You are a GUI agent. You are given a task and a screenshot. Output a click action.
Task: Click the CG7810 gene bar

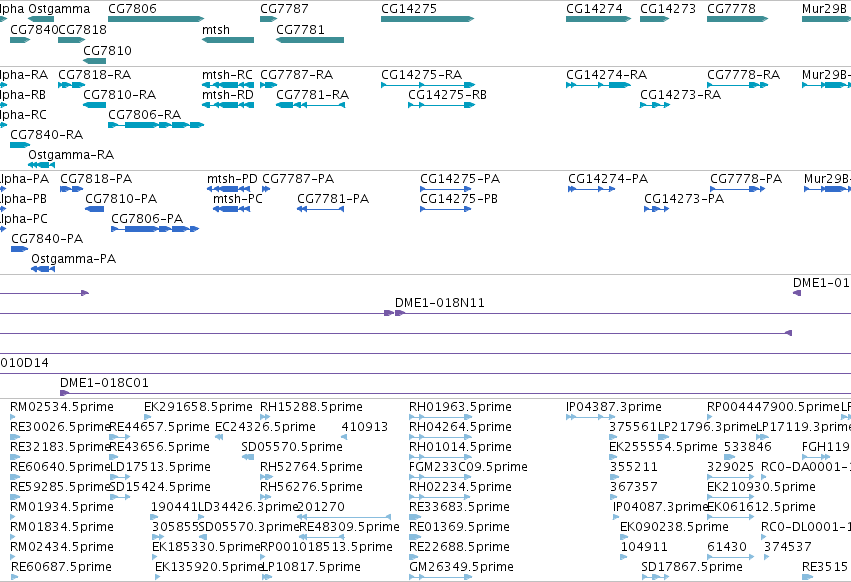click(94, 61)
